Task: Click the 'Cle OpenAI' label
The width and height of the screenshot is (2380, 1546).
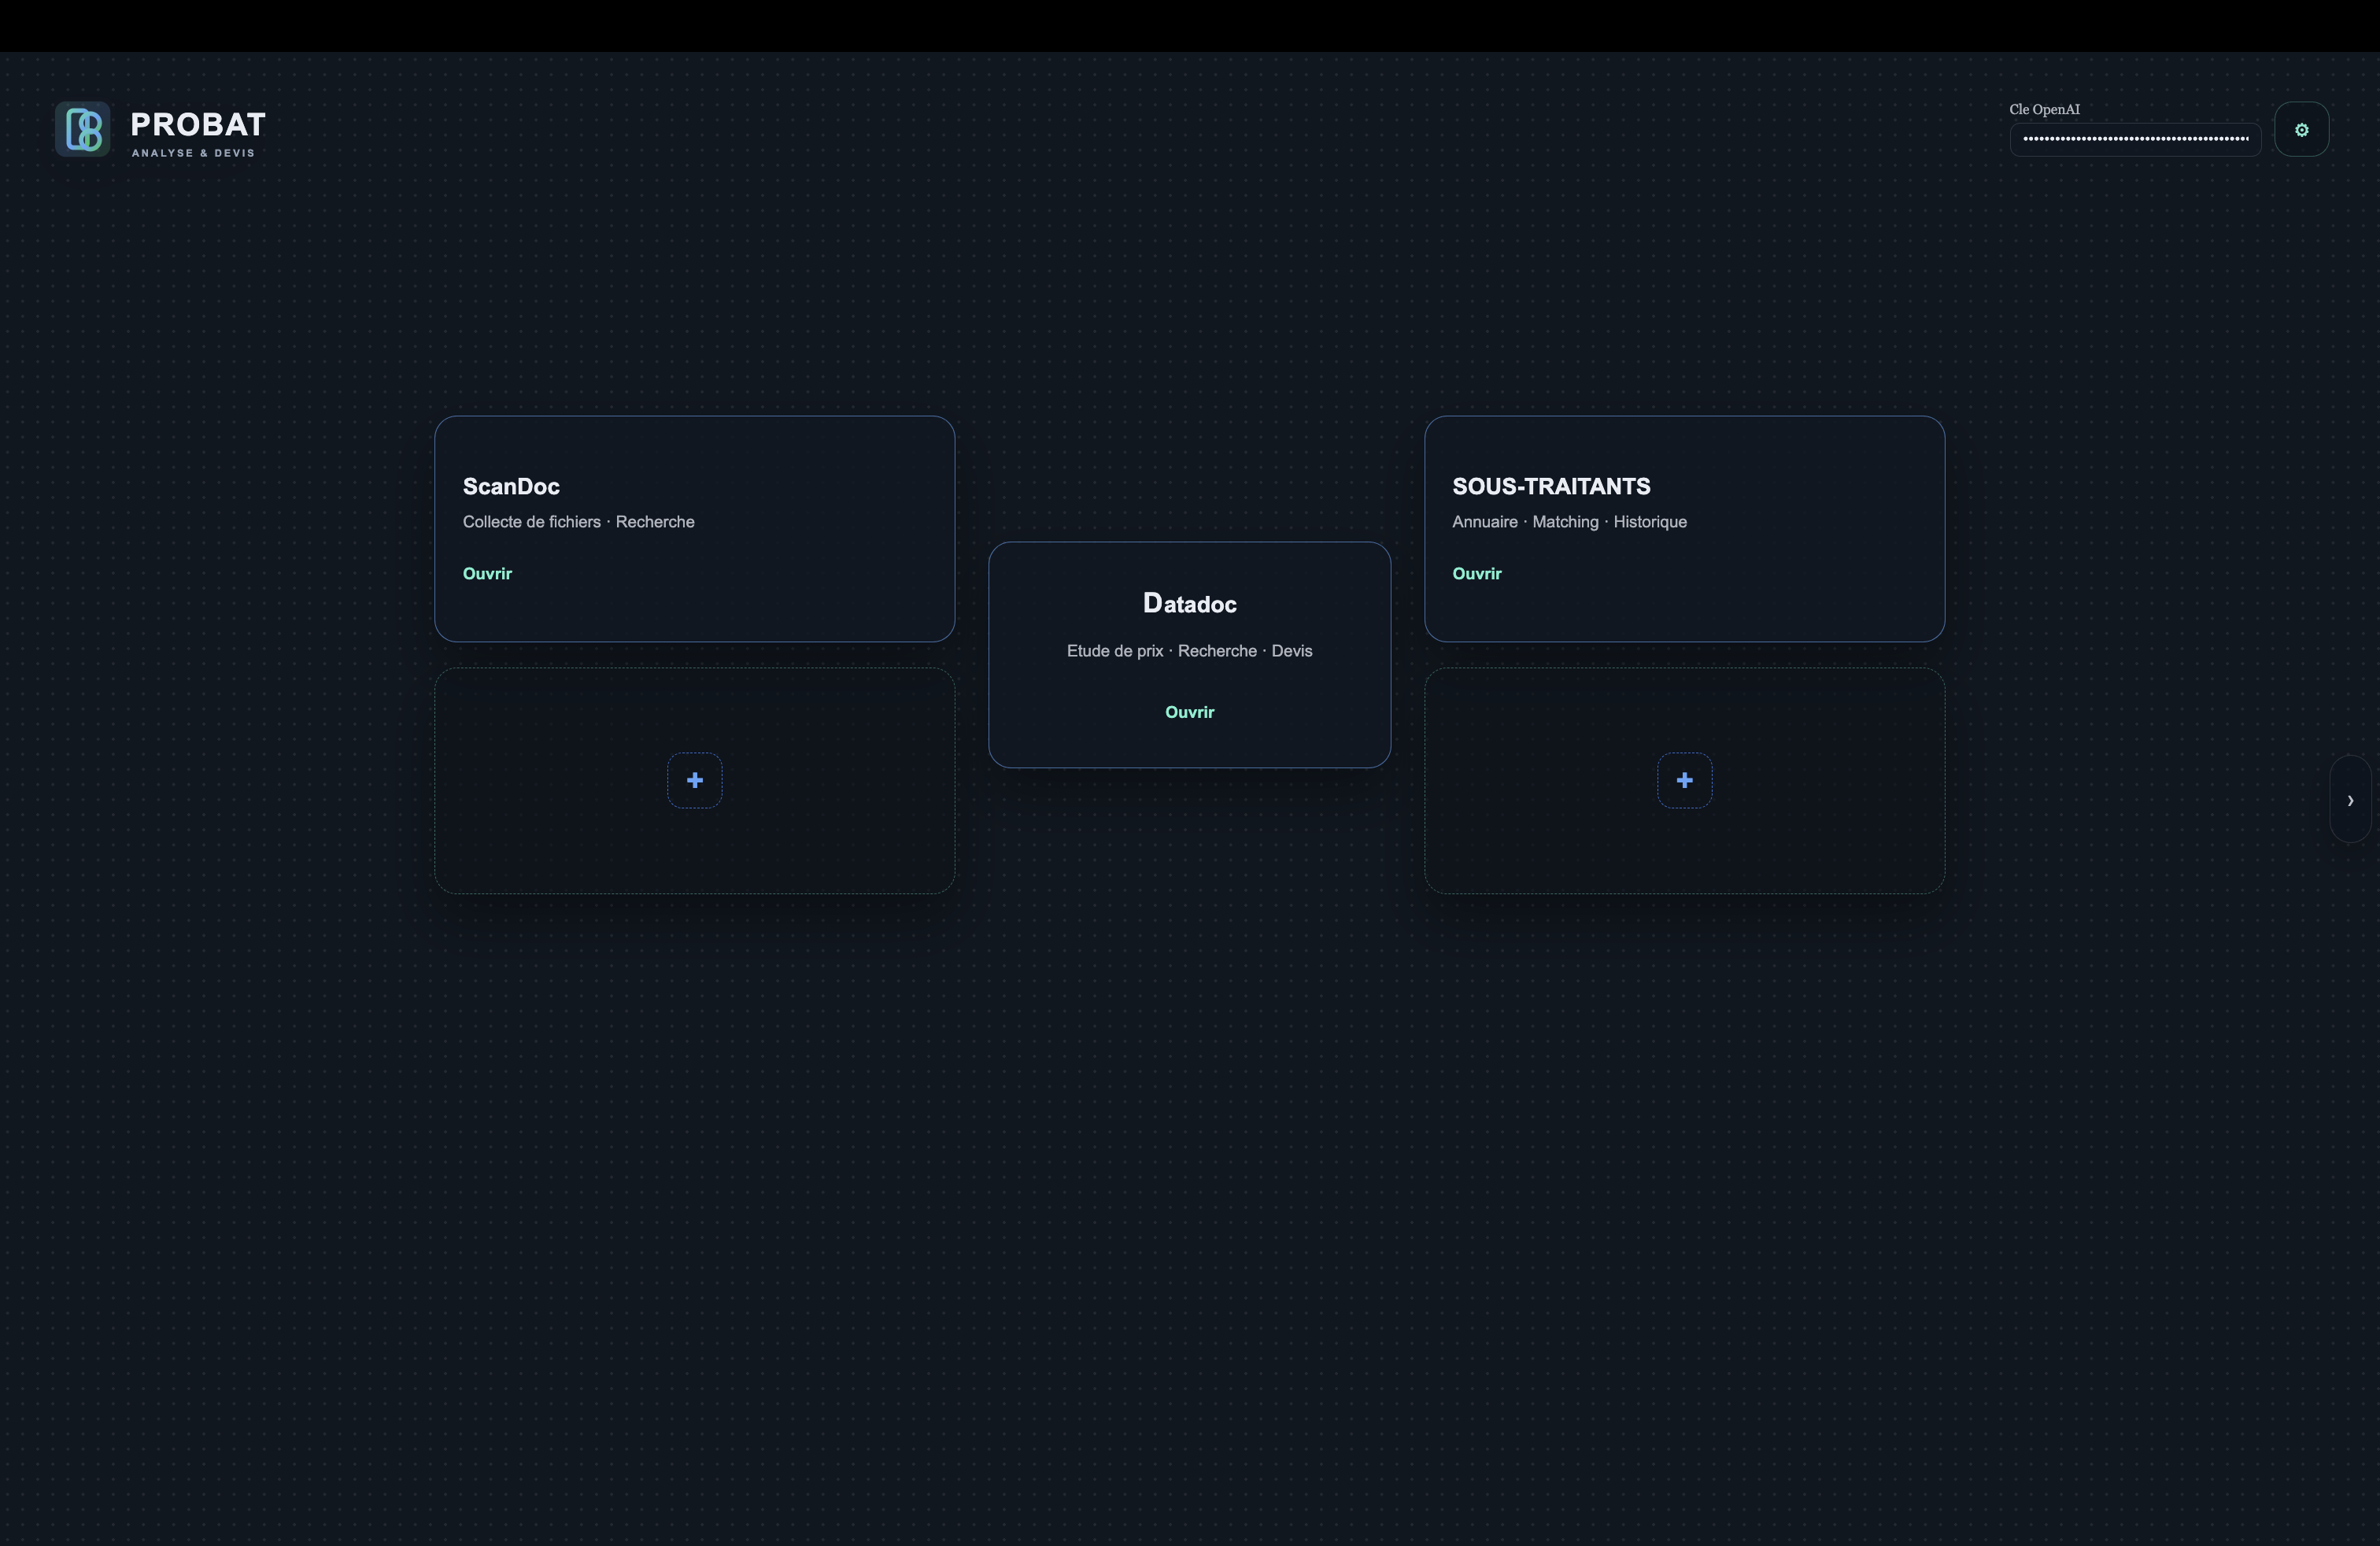Action: click(x=2044, y=110)
